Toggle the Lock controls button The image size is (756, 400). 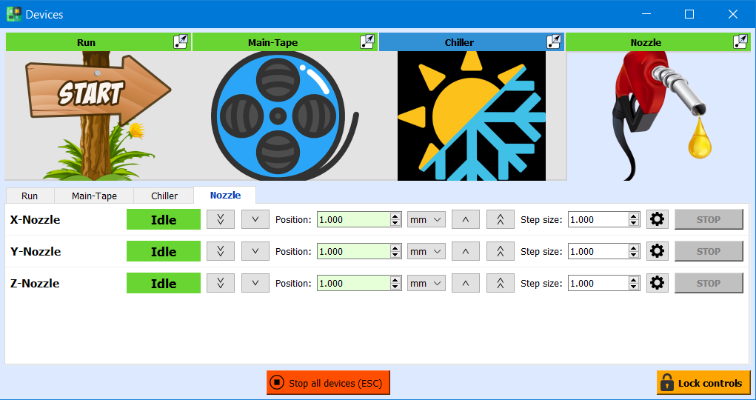703,383
